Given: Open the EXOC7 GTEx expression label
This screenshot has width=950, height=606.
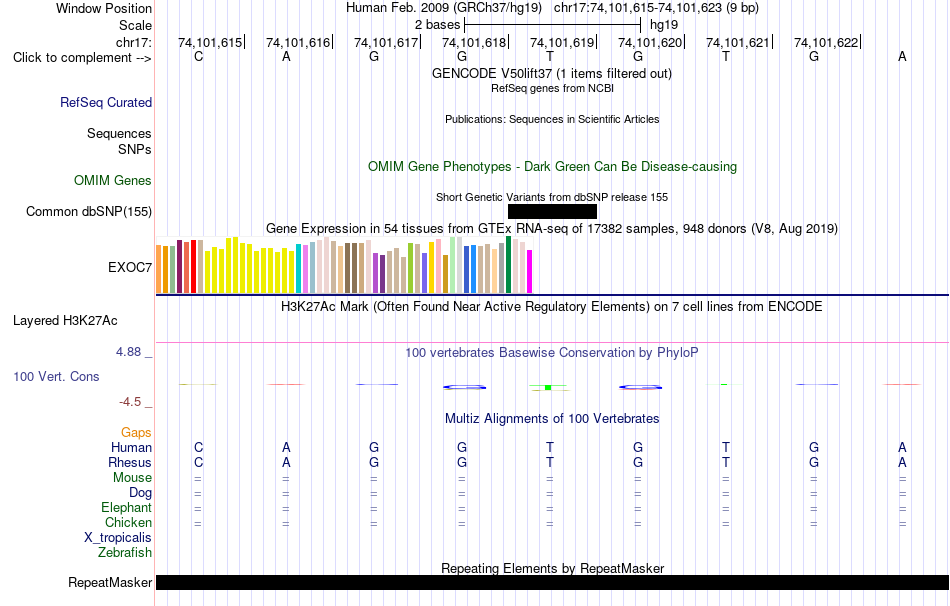Looking at the screenshot, I should point(130,267).
